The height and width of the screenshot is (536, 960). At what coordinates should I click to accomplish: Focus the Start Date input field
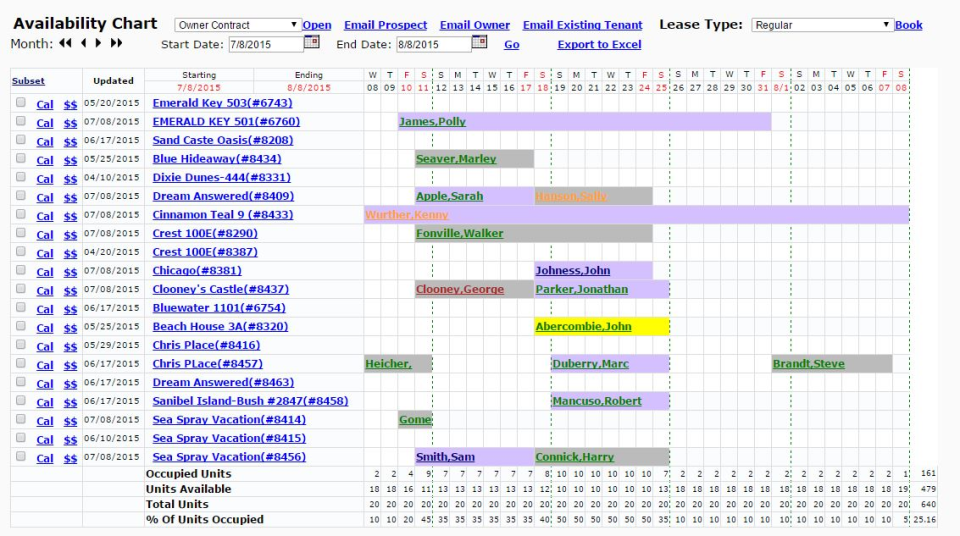pos(266,44)
